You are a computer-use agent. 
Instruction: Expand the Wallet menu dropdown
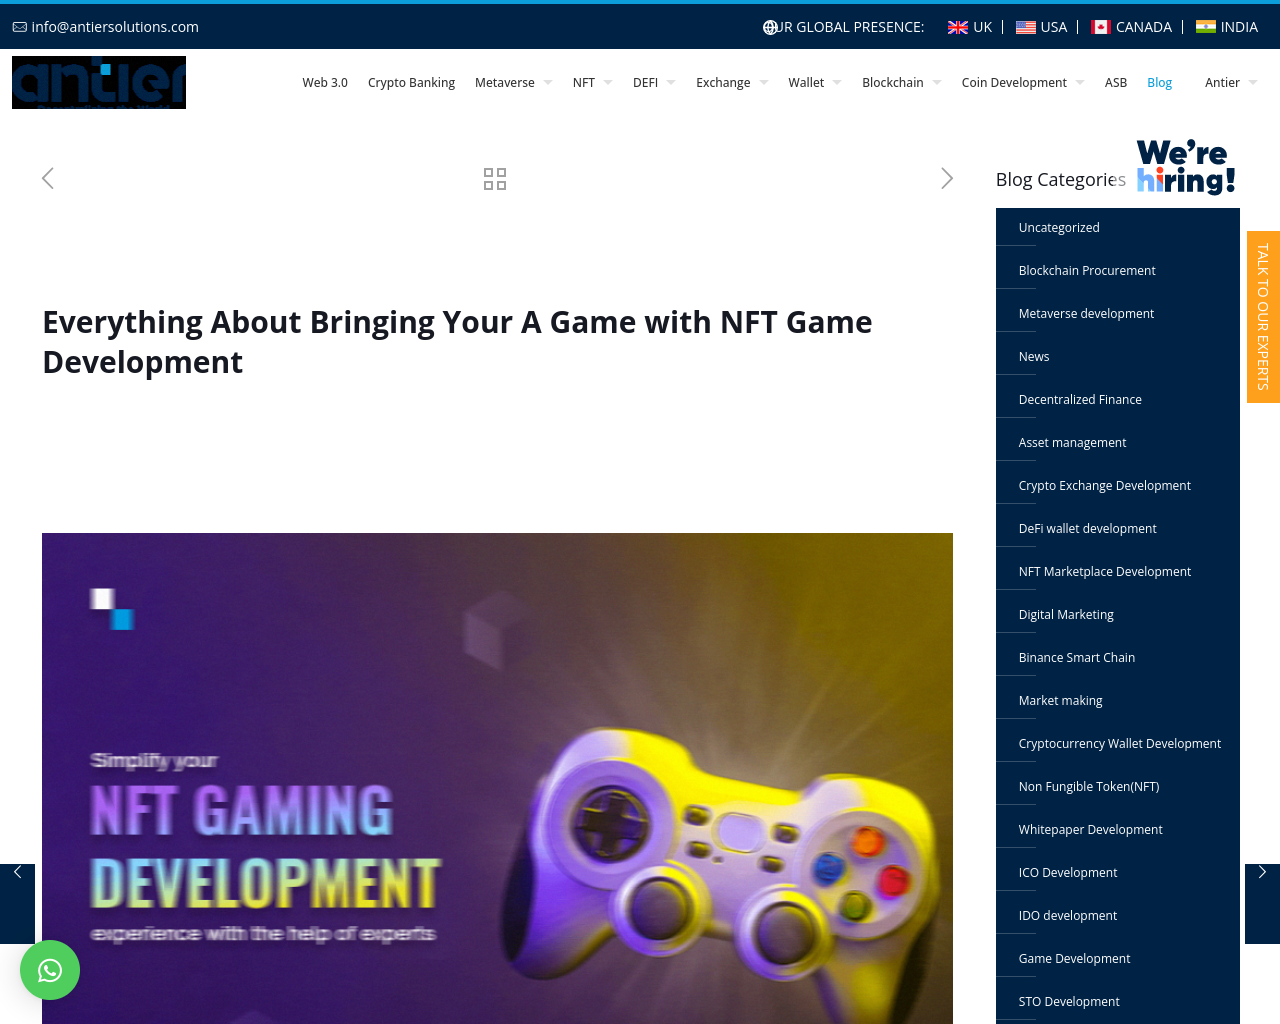pos(837,83)
